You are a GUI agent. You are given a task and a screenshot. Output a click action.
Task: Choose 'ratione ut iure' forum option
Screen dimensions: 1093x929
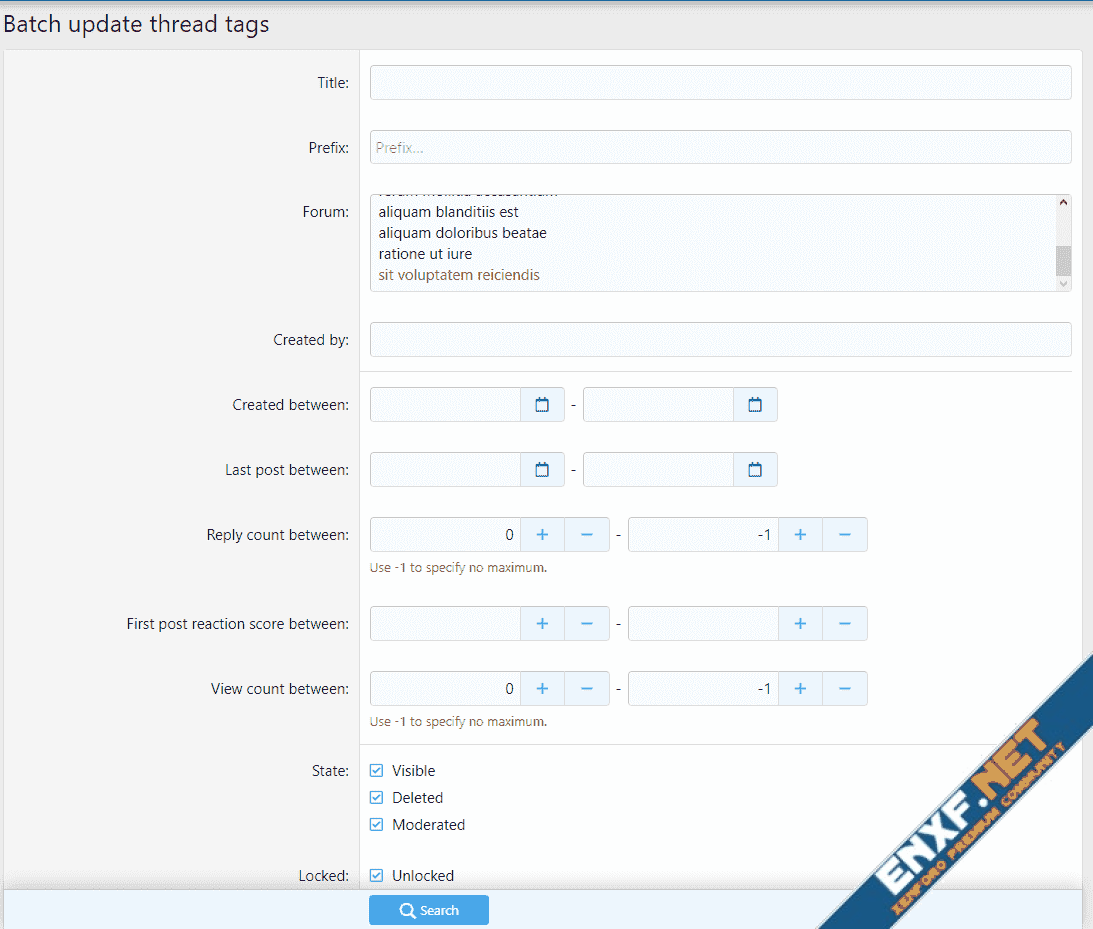click(x=425, y=254)
